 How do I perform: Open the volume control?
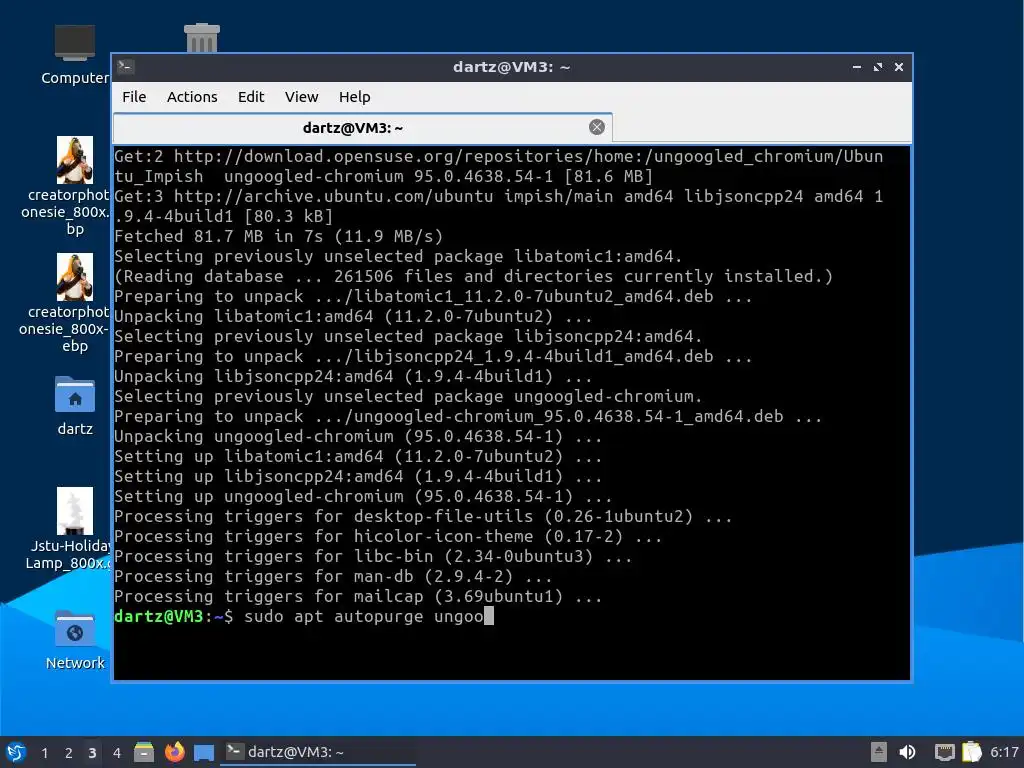point(907,752)
